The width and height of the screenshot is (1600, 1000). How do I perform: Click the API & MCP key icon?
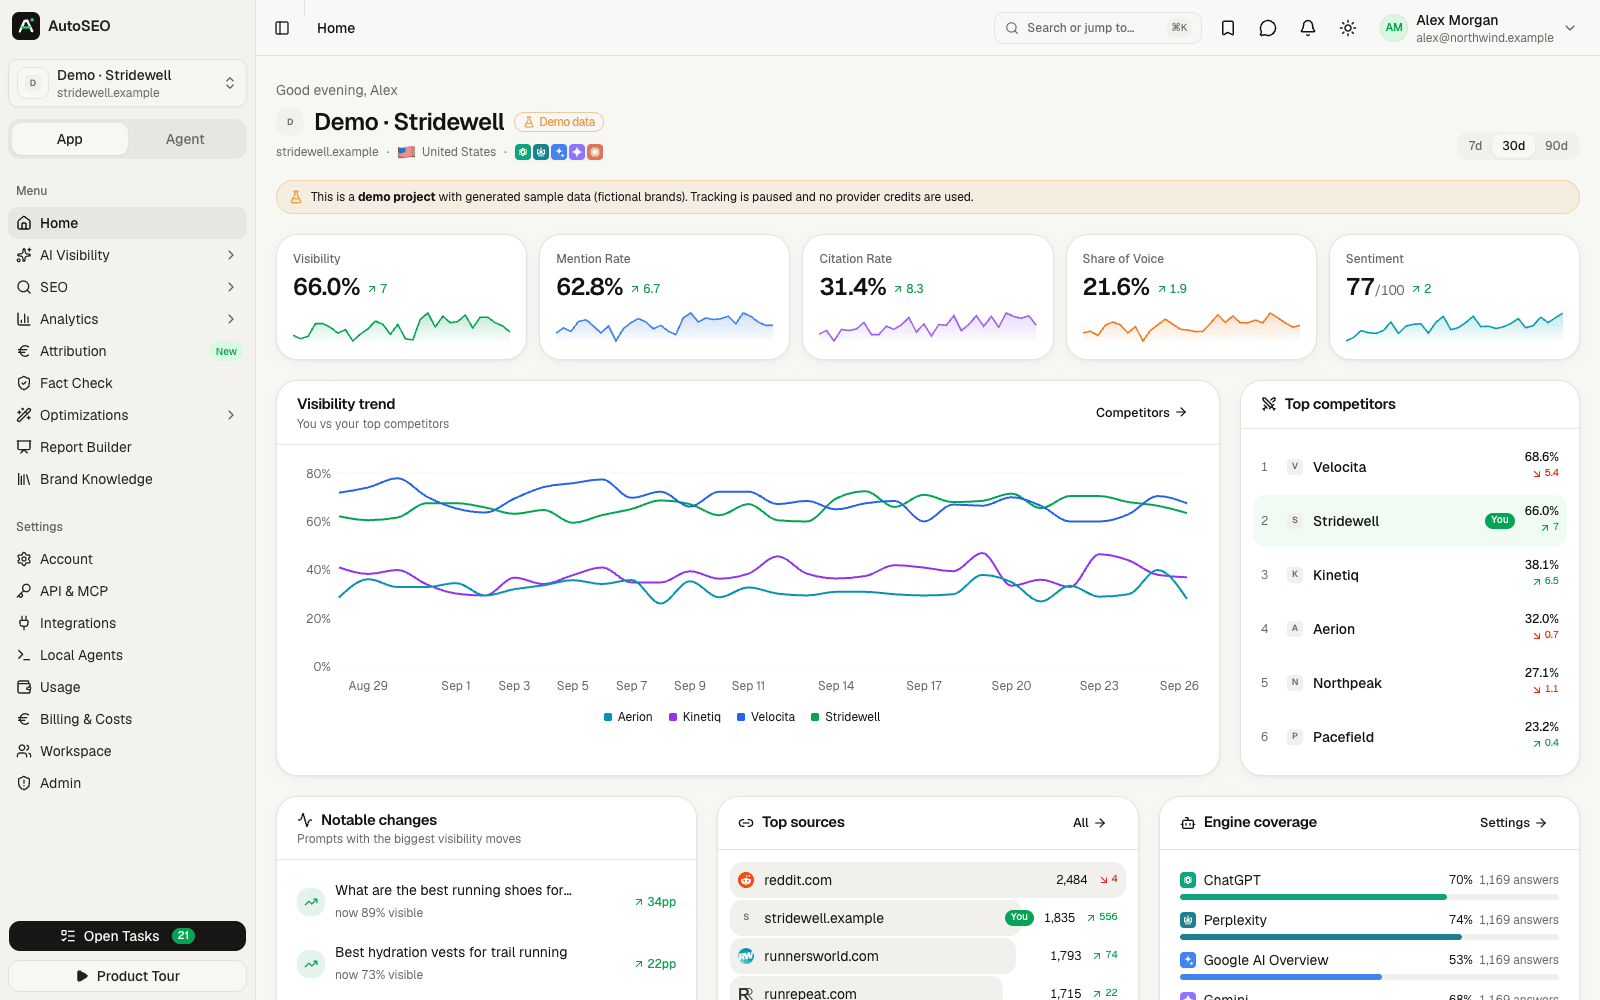click(24, 591)
